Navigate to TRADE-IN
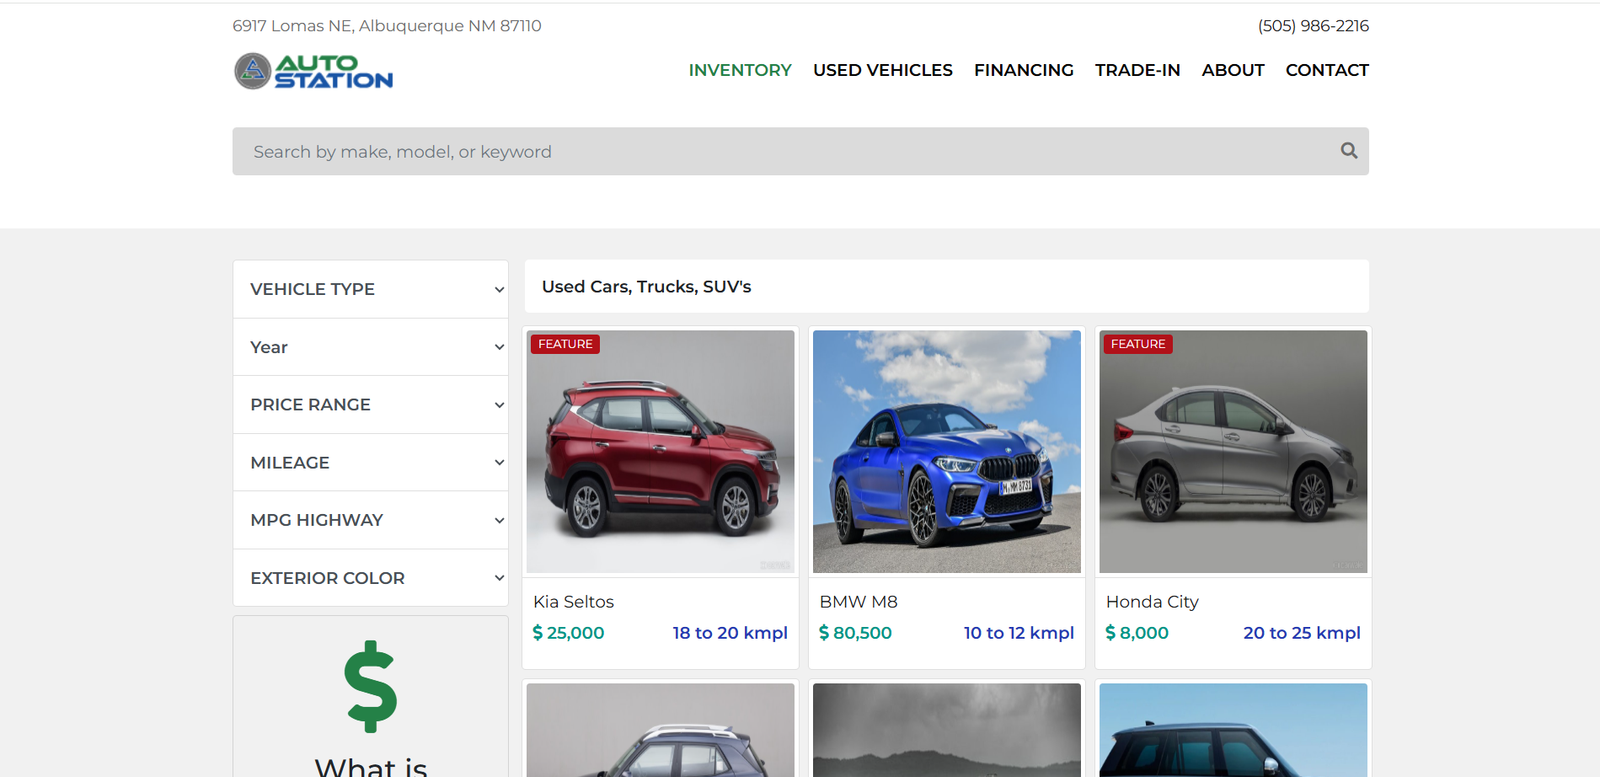Image resolution: width=1600 pixels, height=777 pixels. coord(1138,70)
